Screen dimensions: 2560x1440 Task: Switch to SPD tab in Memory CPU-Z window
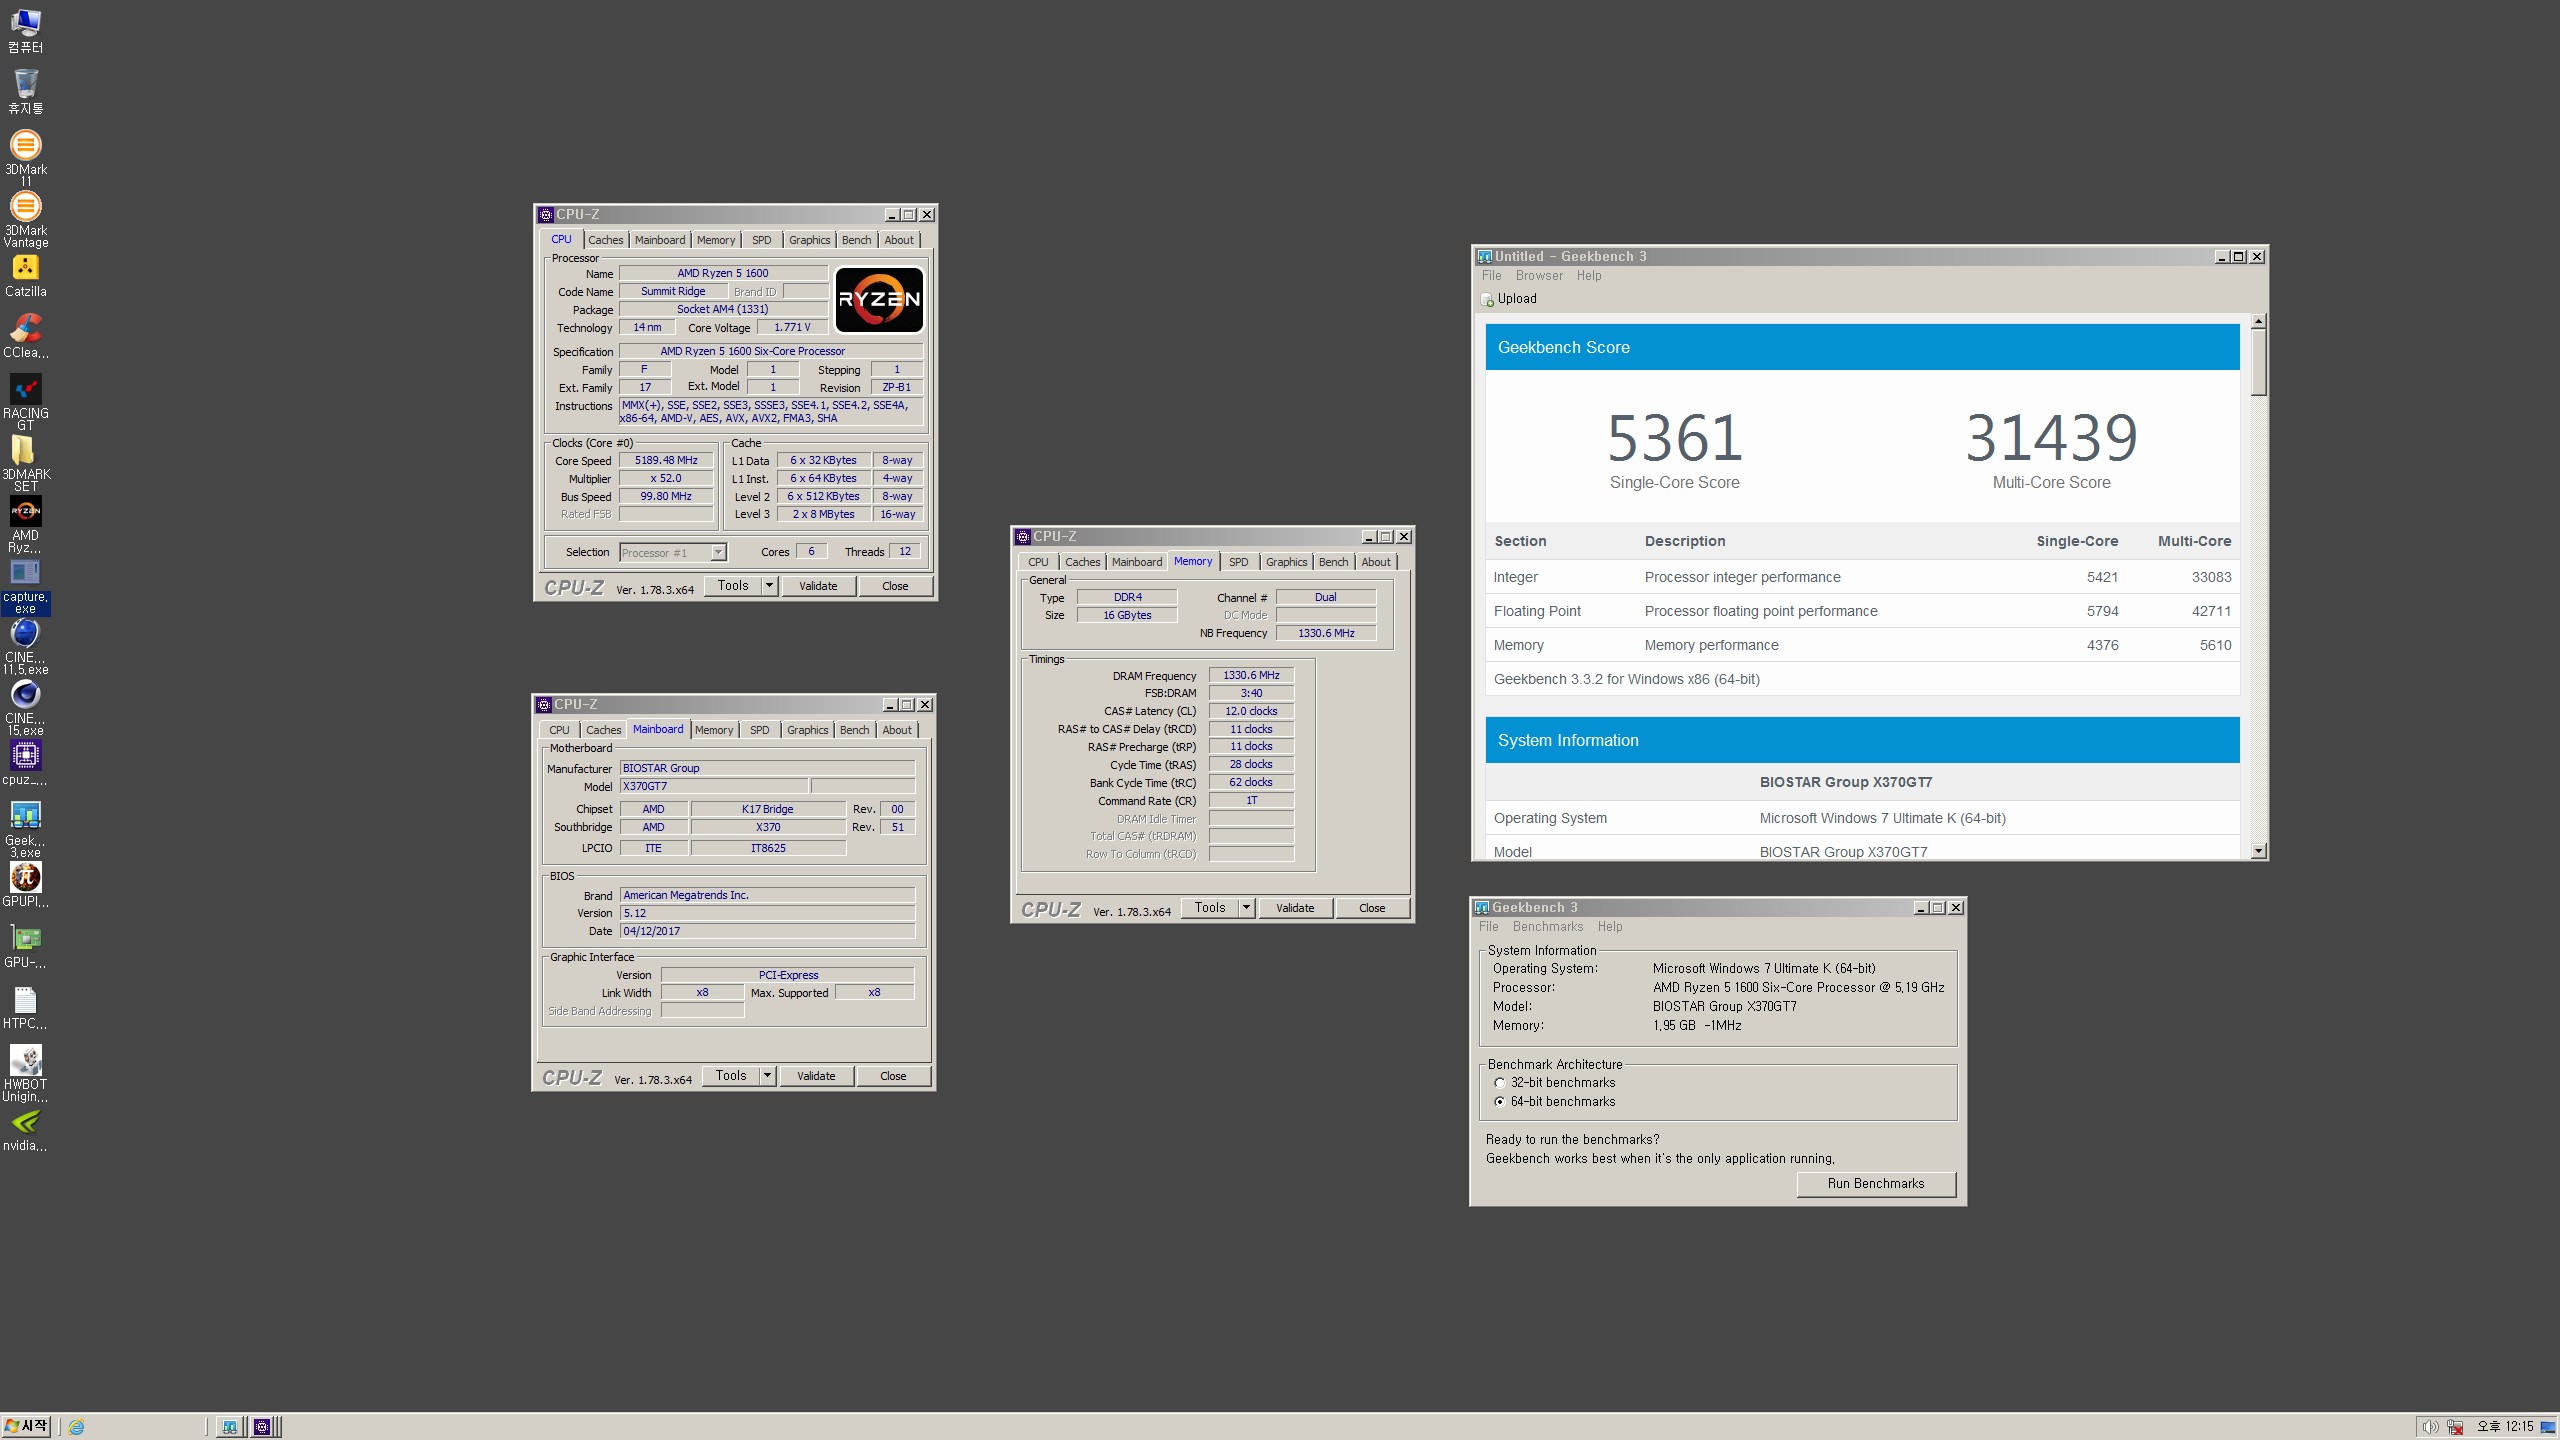point(1238,562)
